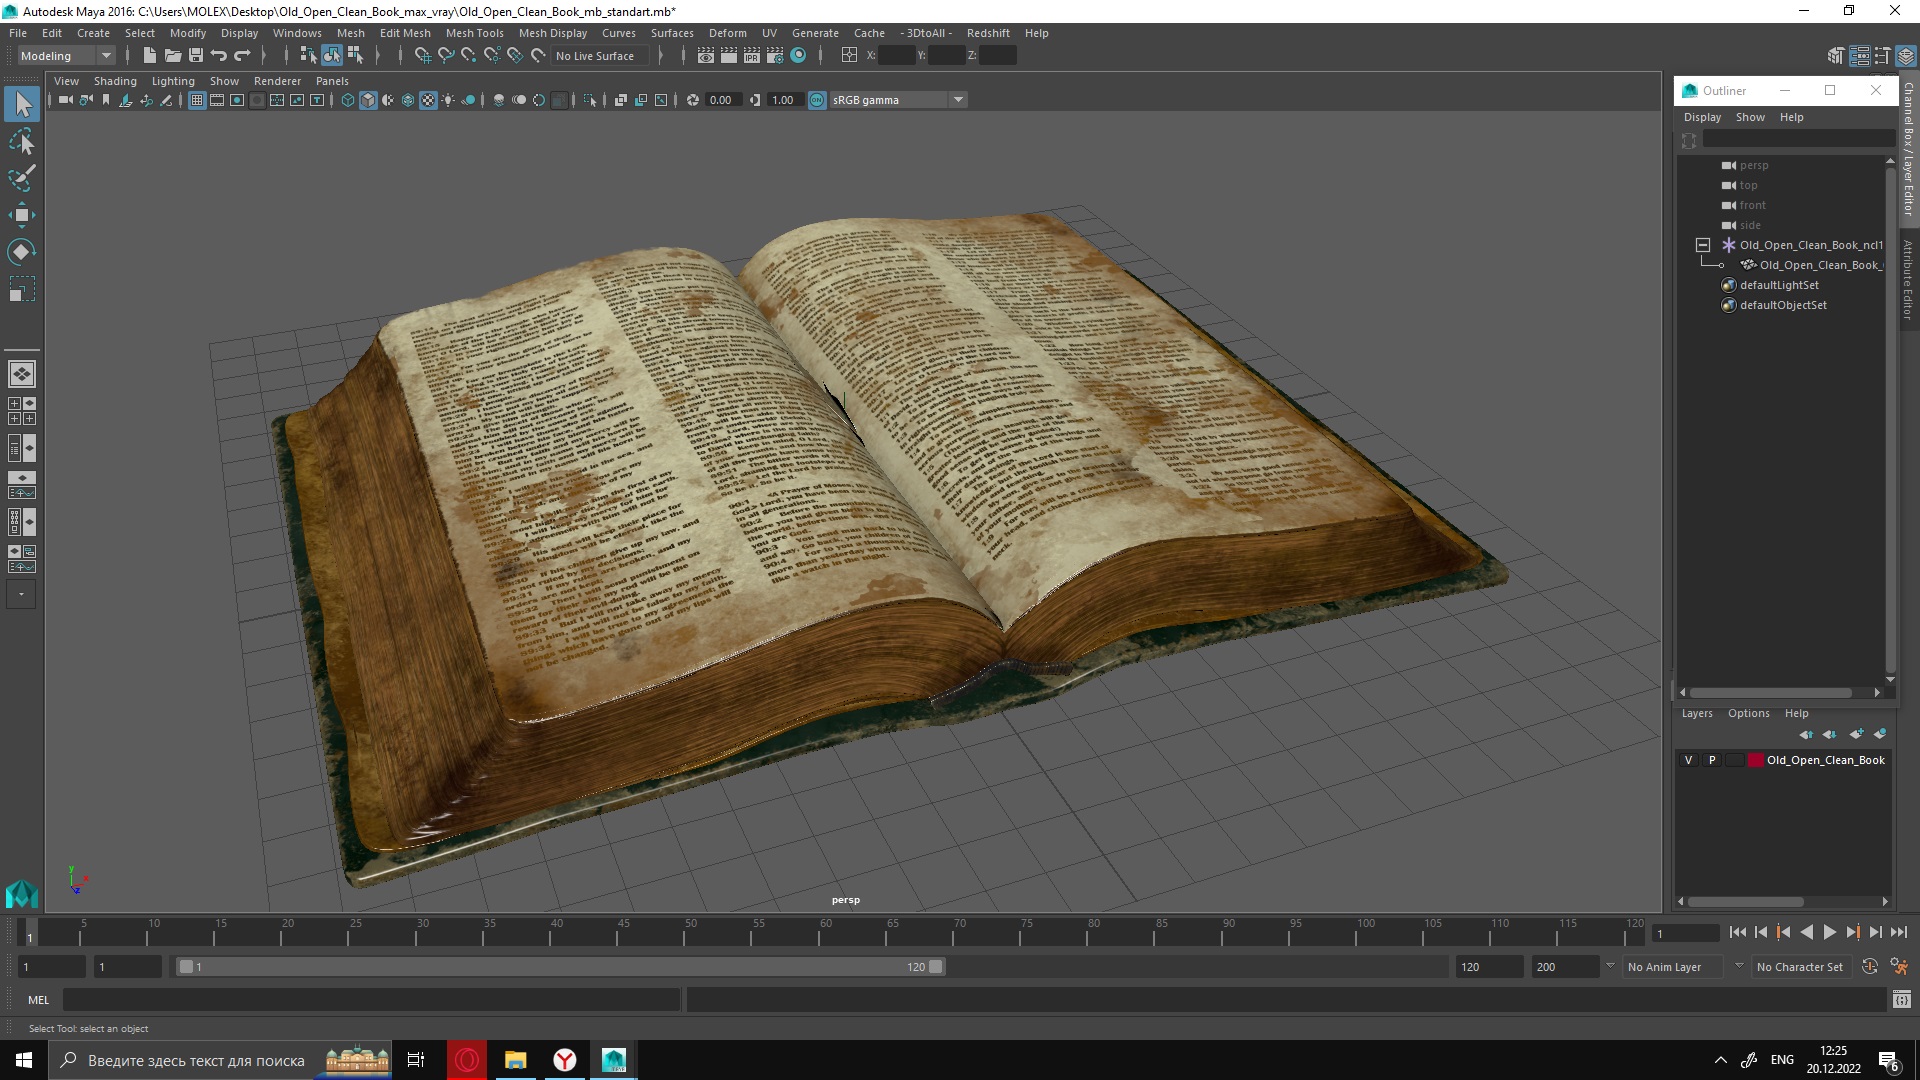Viewport: 1920px width, 1080px height.
Task: Drag the timeline playhead at frame 1
Action: tap(29, 932)
